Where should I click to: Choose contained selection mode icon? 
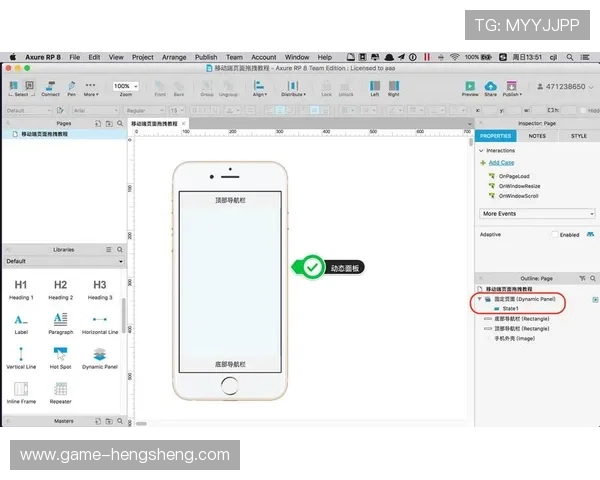pyautogui.click(x=29, y=85)
